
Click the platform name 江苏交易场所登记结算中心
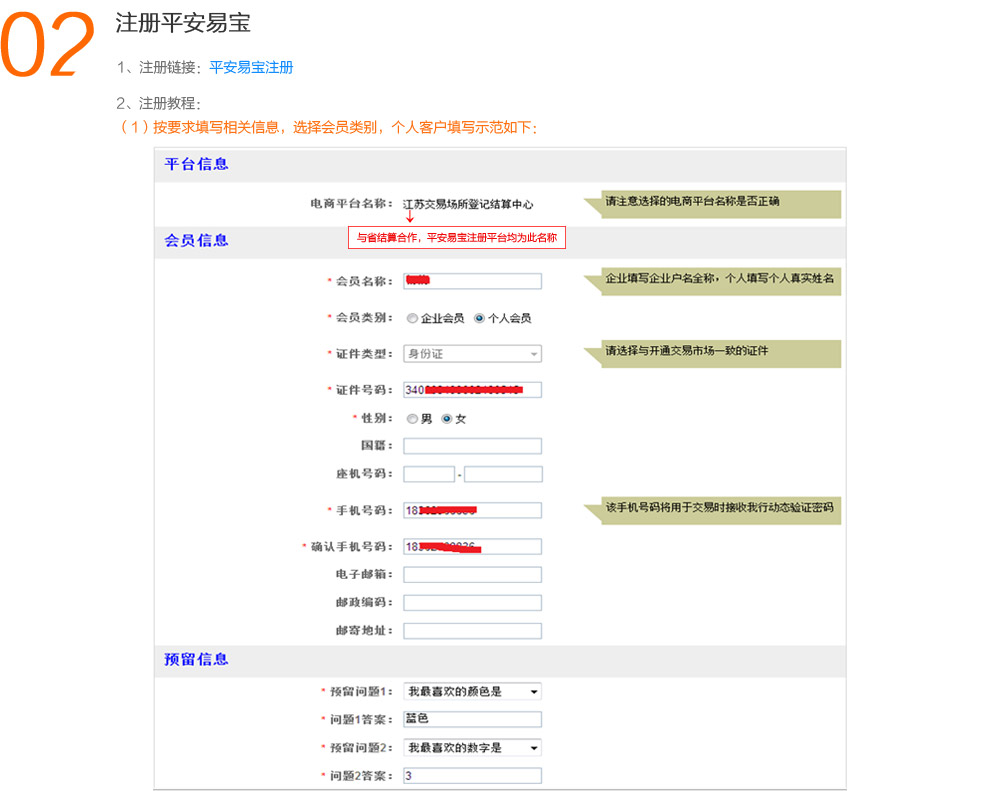tap(468, 204)
